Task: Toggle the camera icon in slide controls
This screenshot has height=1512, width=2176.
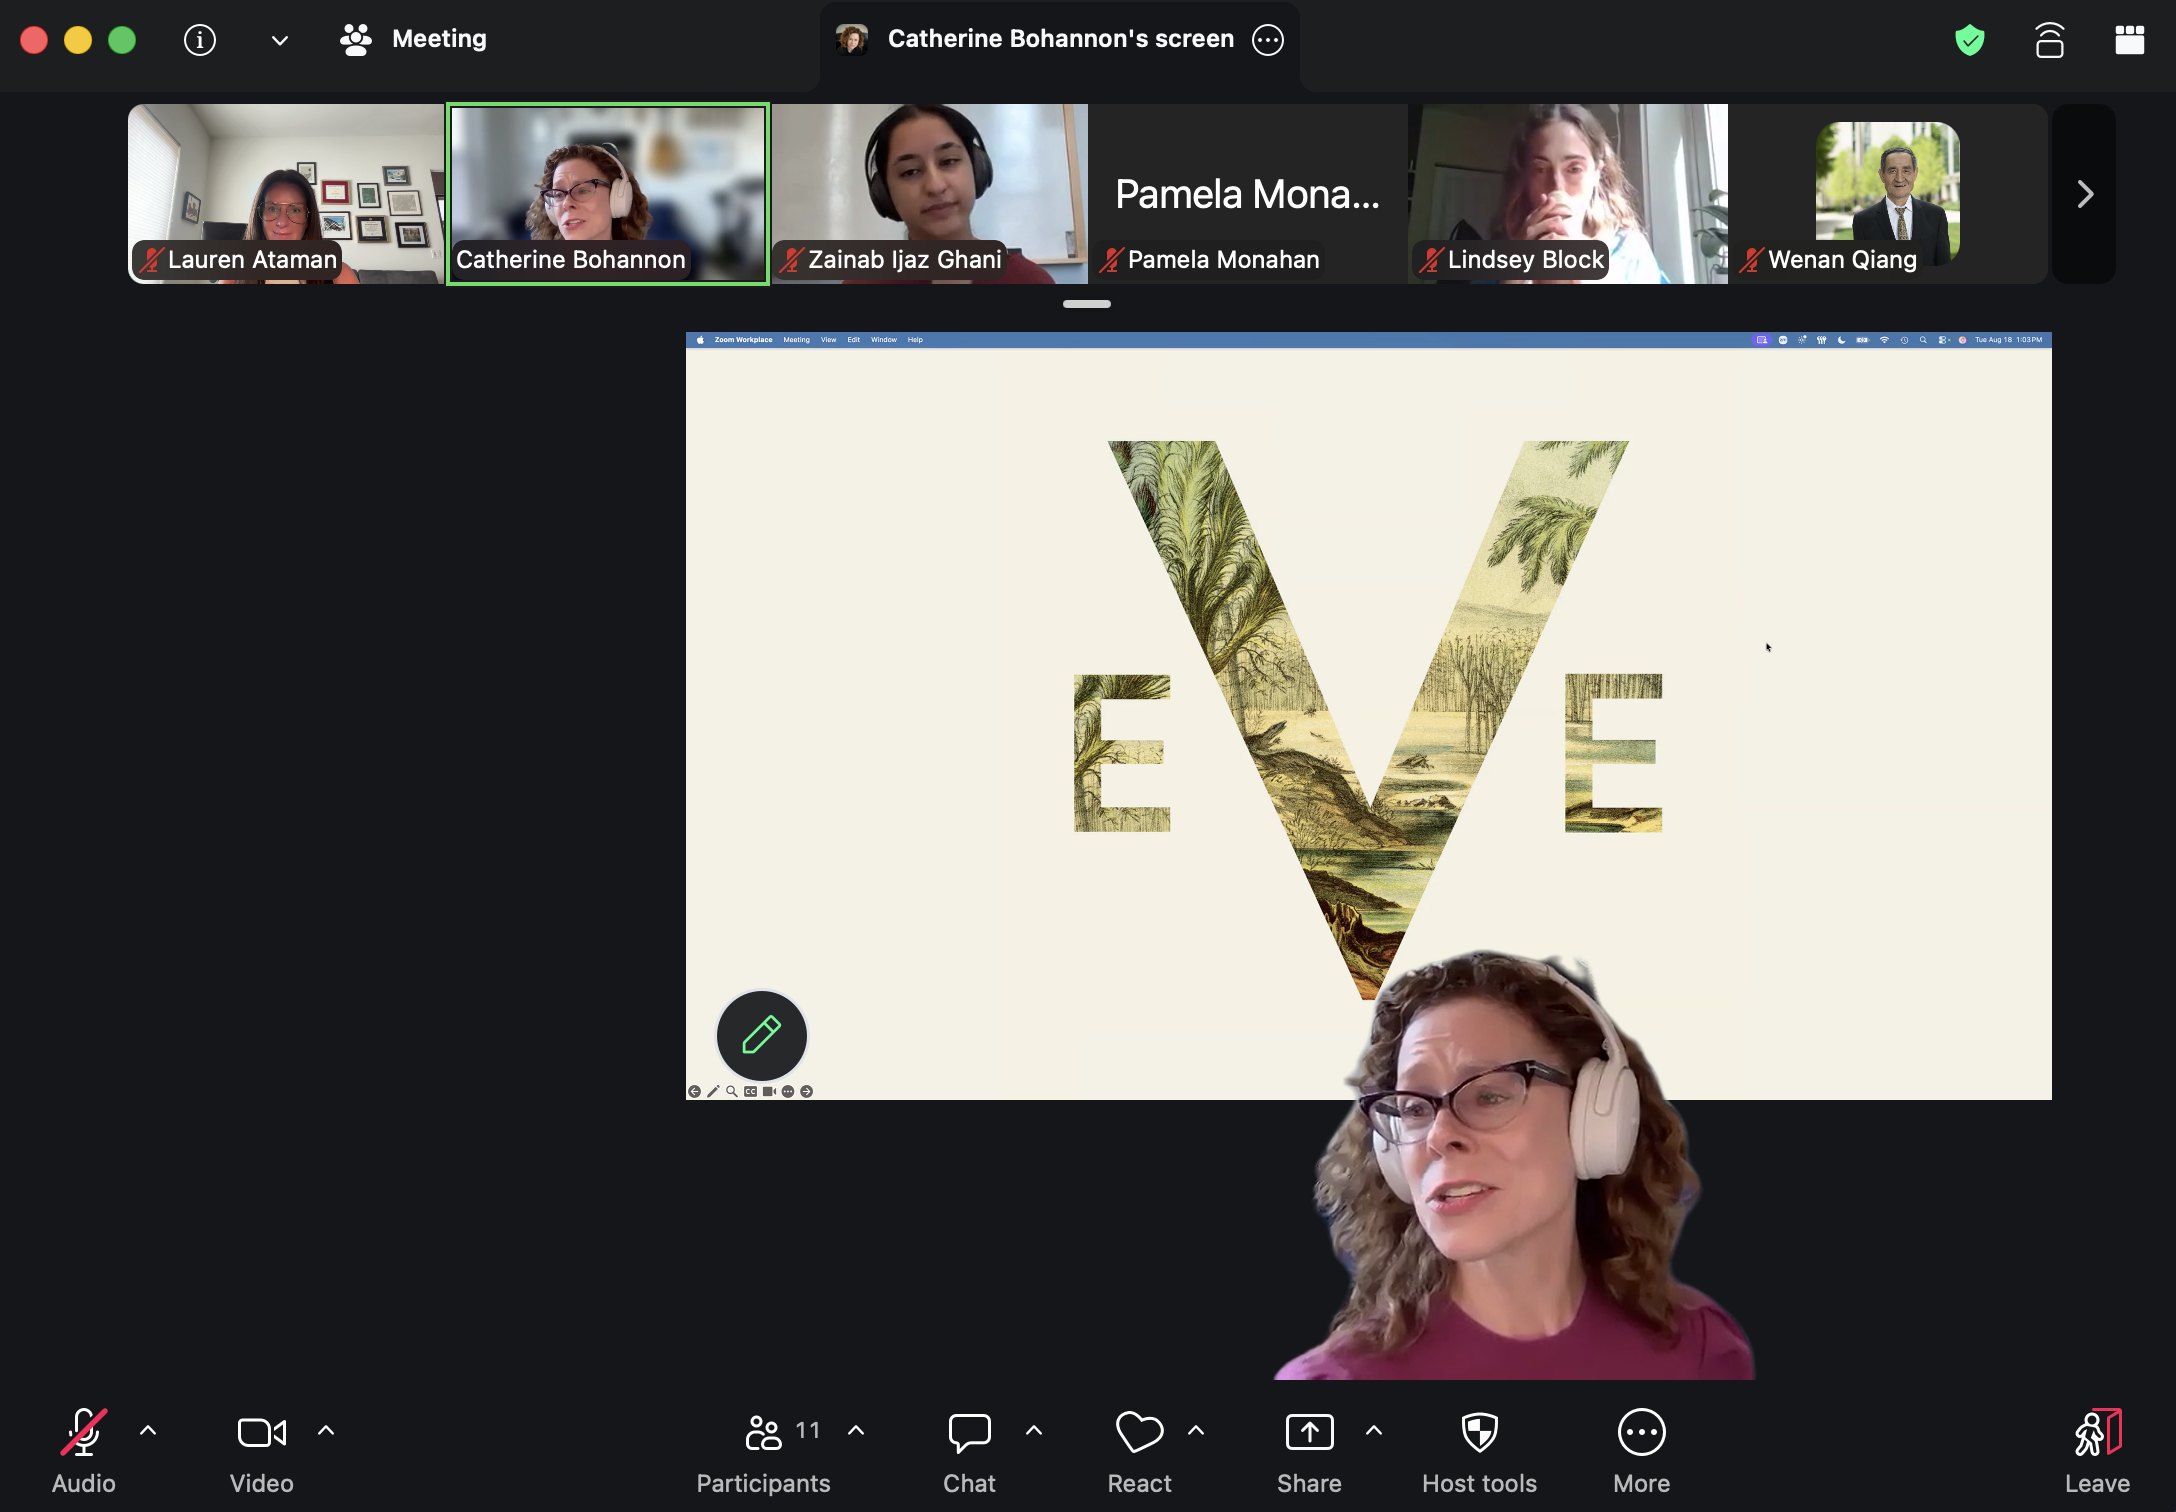Action: point(769,1092)
